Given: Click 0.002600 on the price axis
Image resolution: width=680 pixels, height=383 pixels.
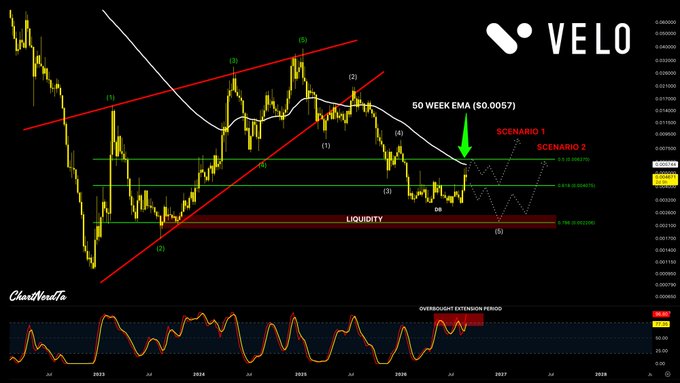Looking at the screenshot, I should (665, 213).
